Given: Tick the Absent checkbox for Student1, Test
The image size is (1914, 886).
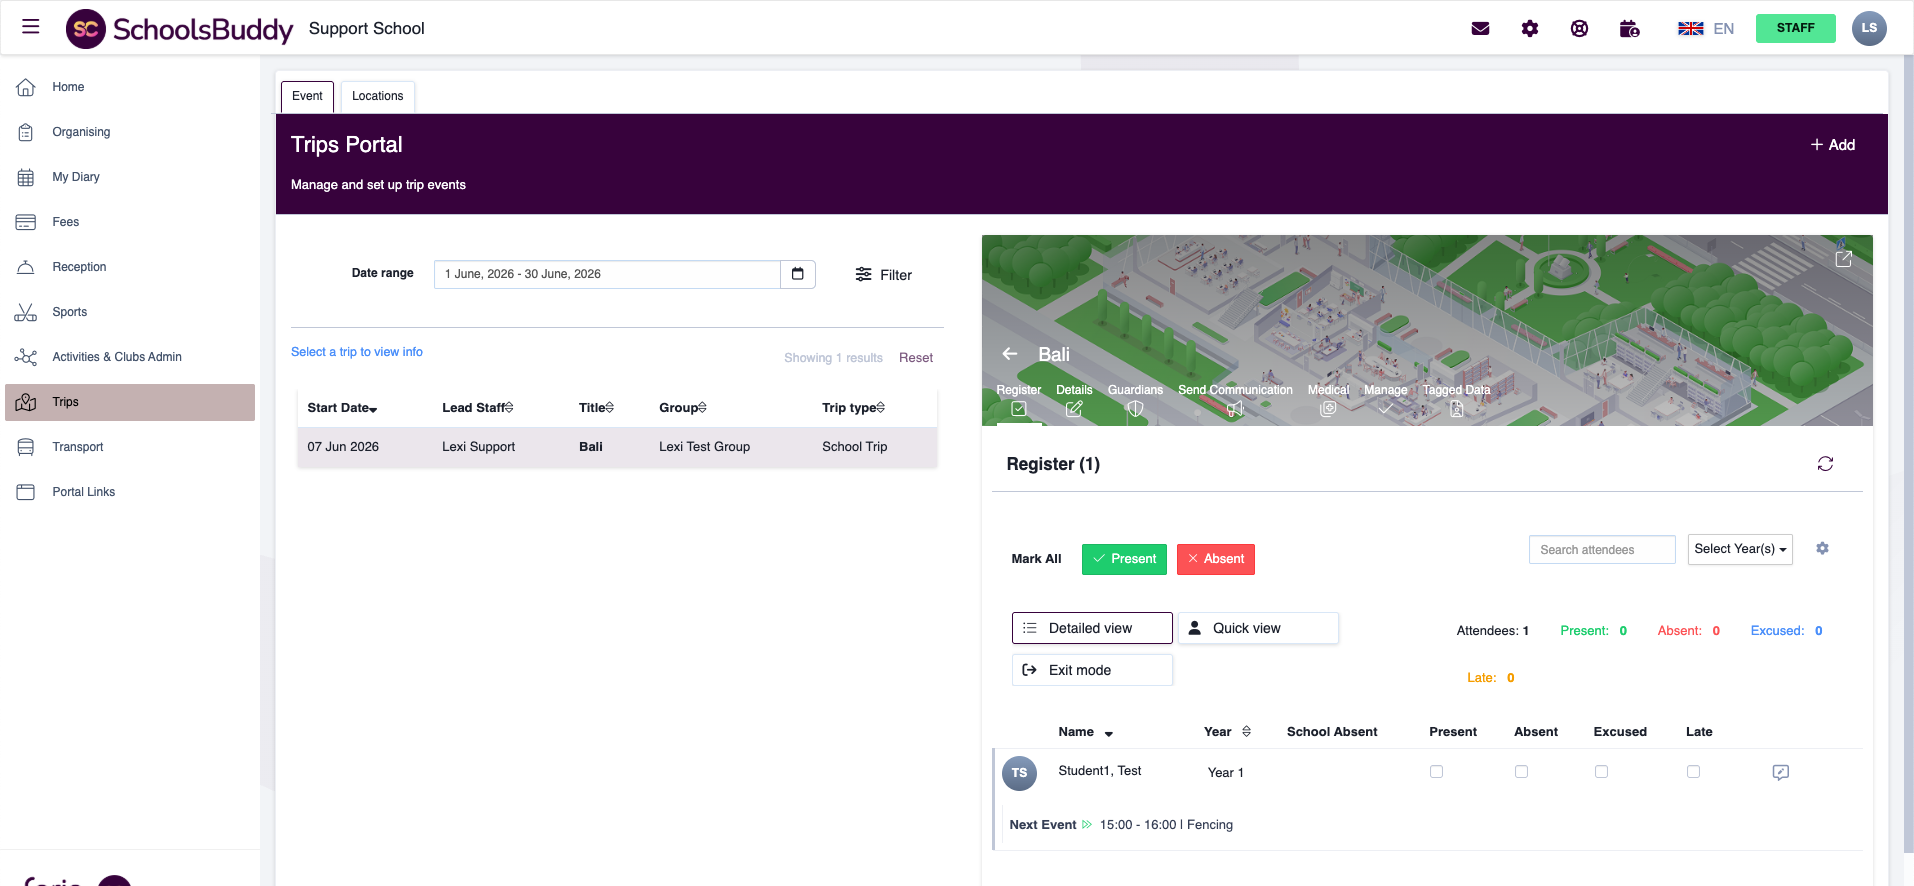Looking at the screenshot, I should coord(1521,772).
